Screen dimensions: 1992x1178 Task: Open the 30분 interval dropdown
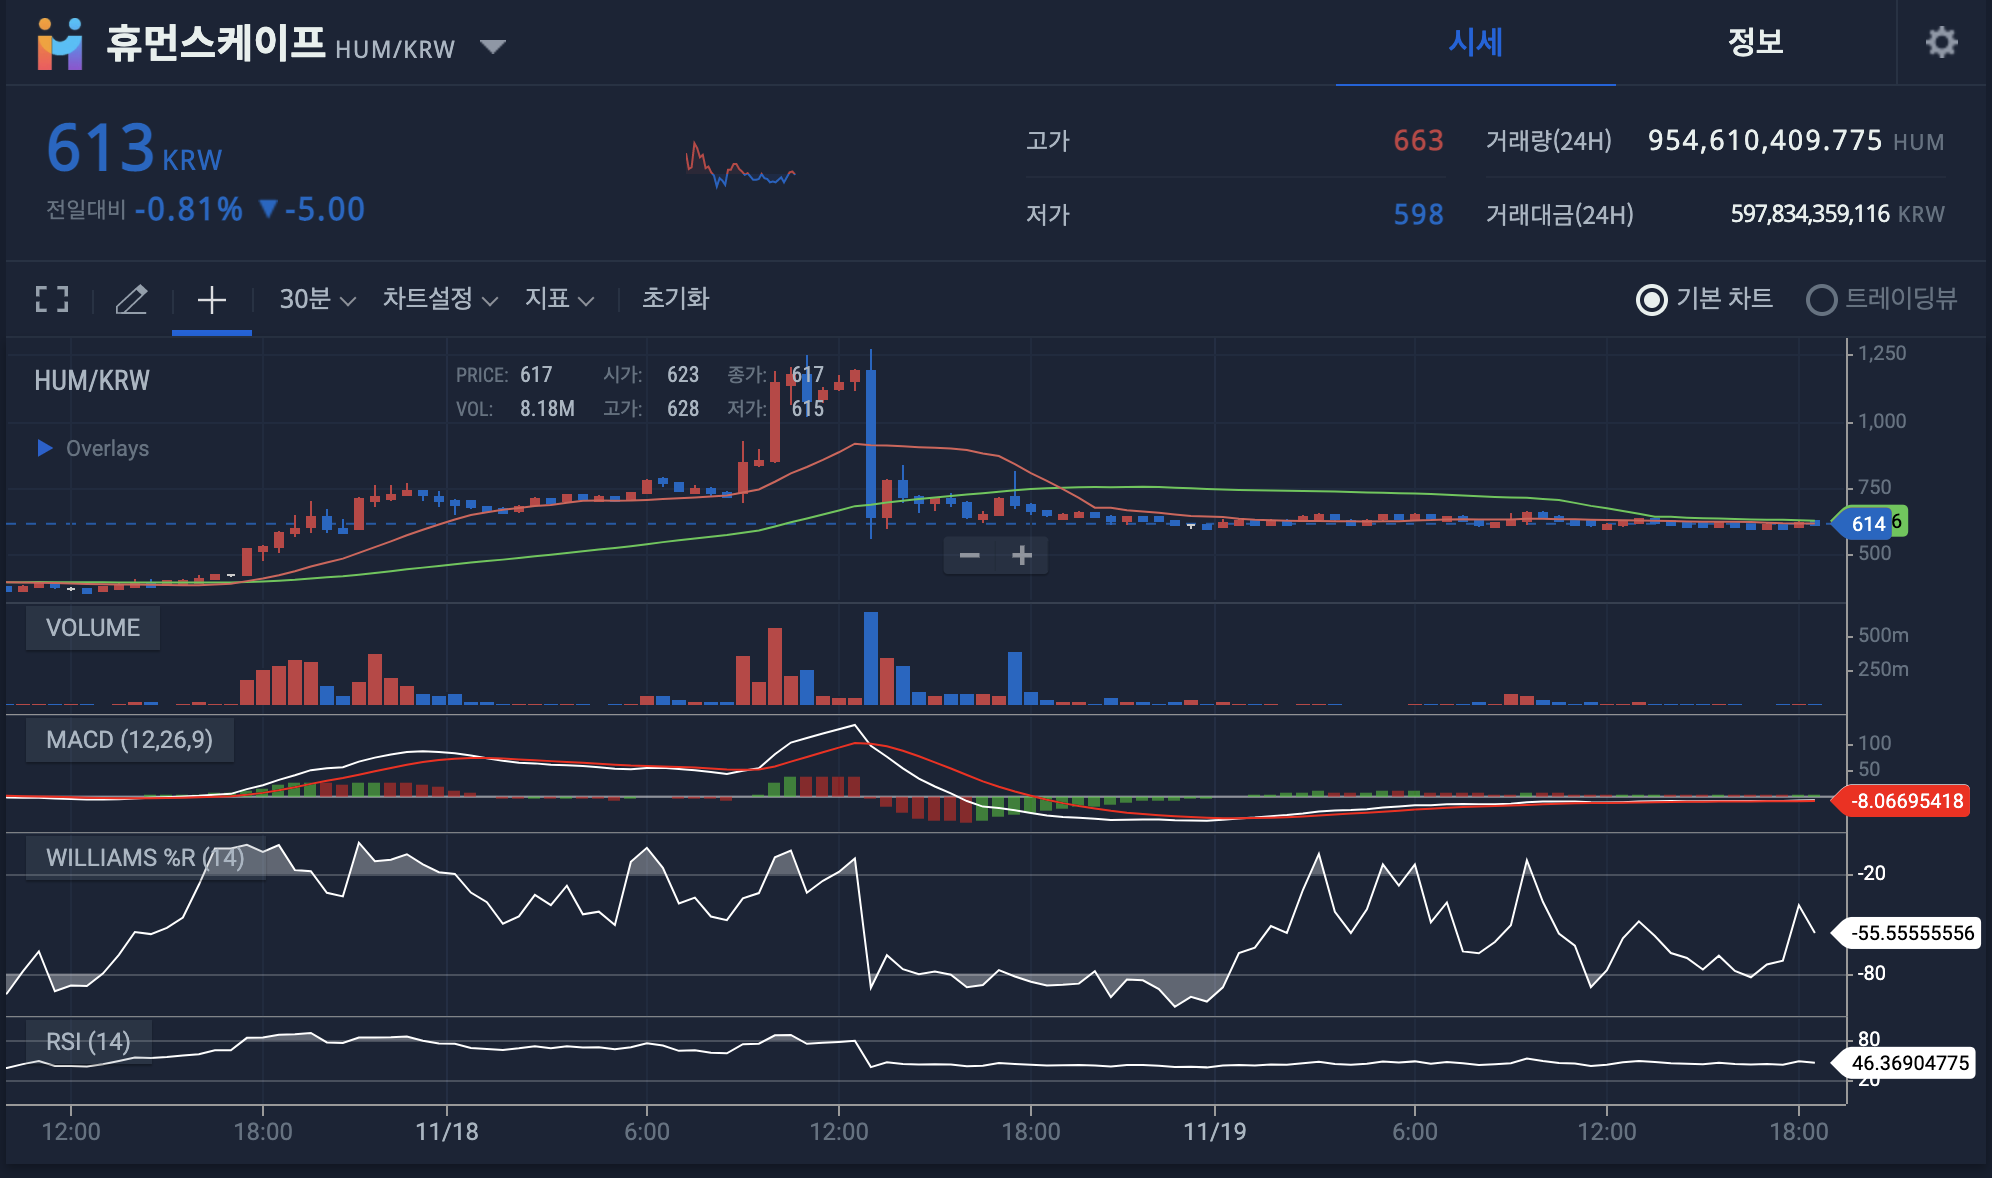317,299
